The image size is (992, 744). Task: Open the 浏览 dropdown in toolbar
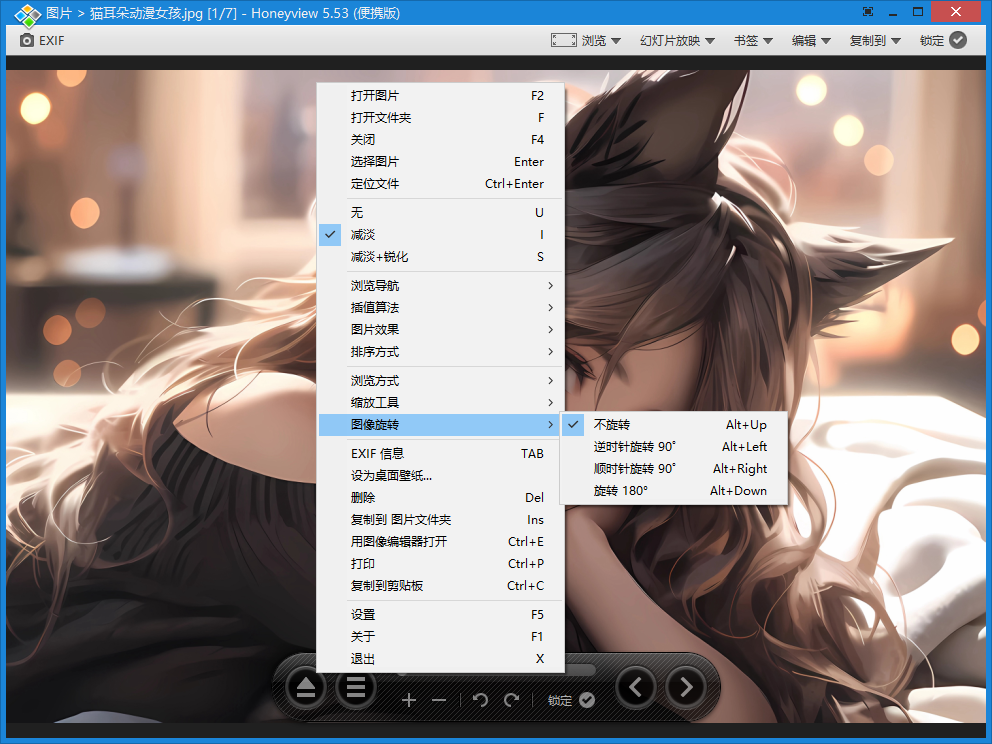601,40
